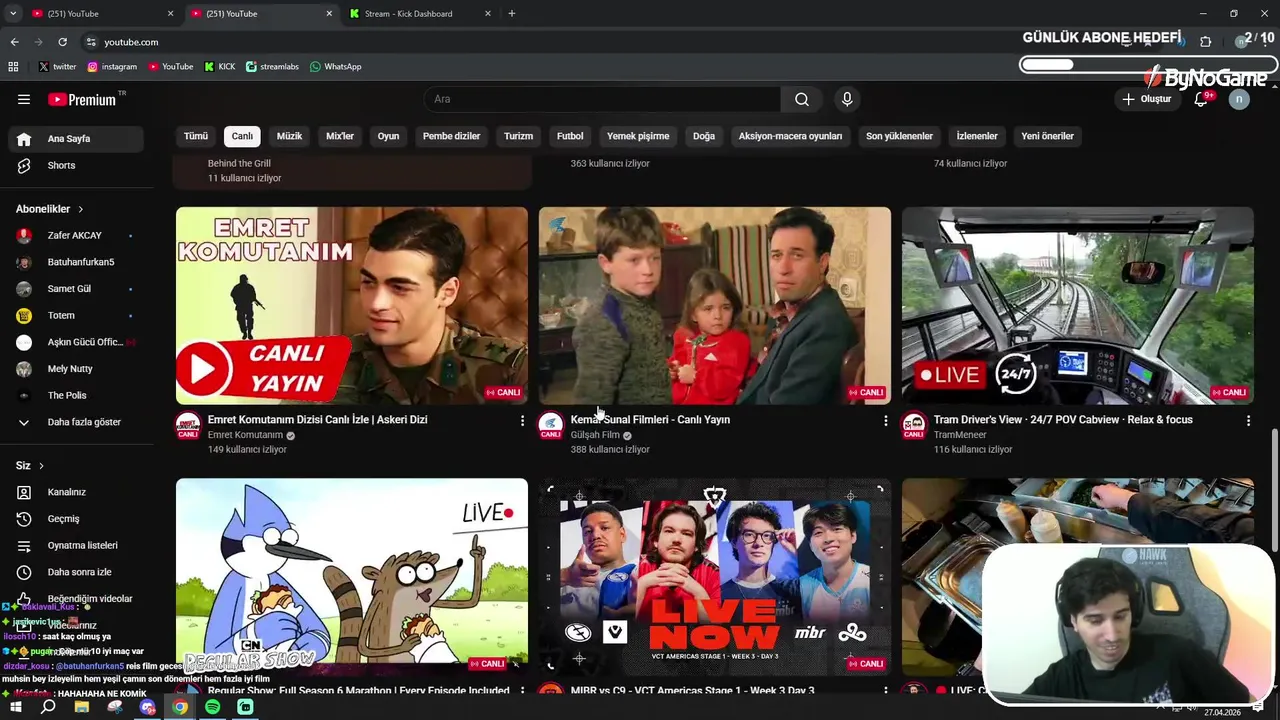The height and width of the screenshot is (720, 1280).
Task: Open streamlabs bookmark
Action: (272, 66)
